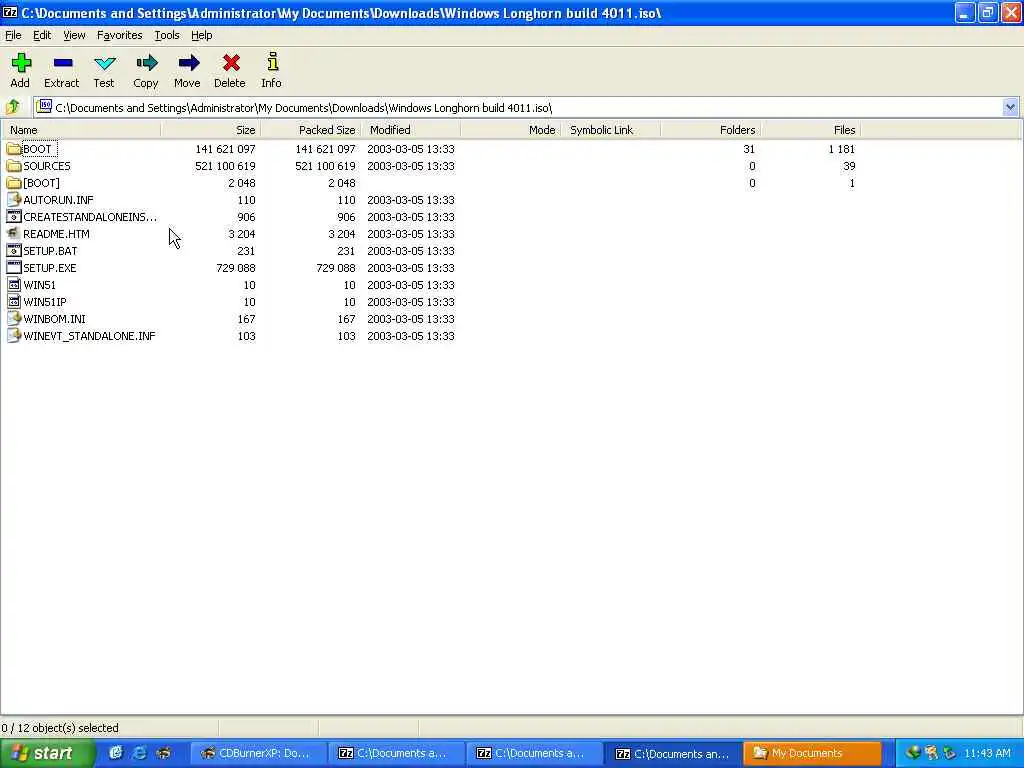This screenshot has height=768, width=1024.
Task: Sort by the Modified column header
Action: 411,130
